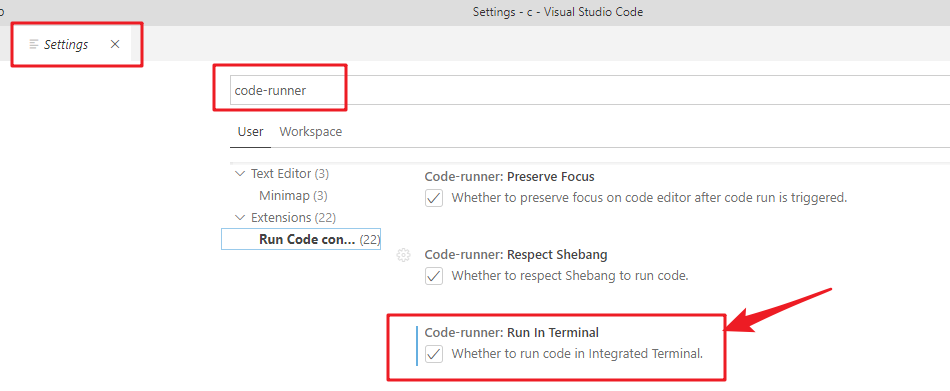Click the Code-runner: Preserve Focus title
This screenshot has width=950, height=391.
coord(510,177)
